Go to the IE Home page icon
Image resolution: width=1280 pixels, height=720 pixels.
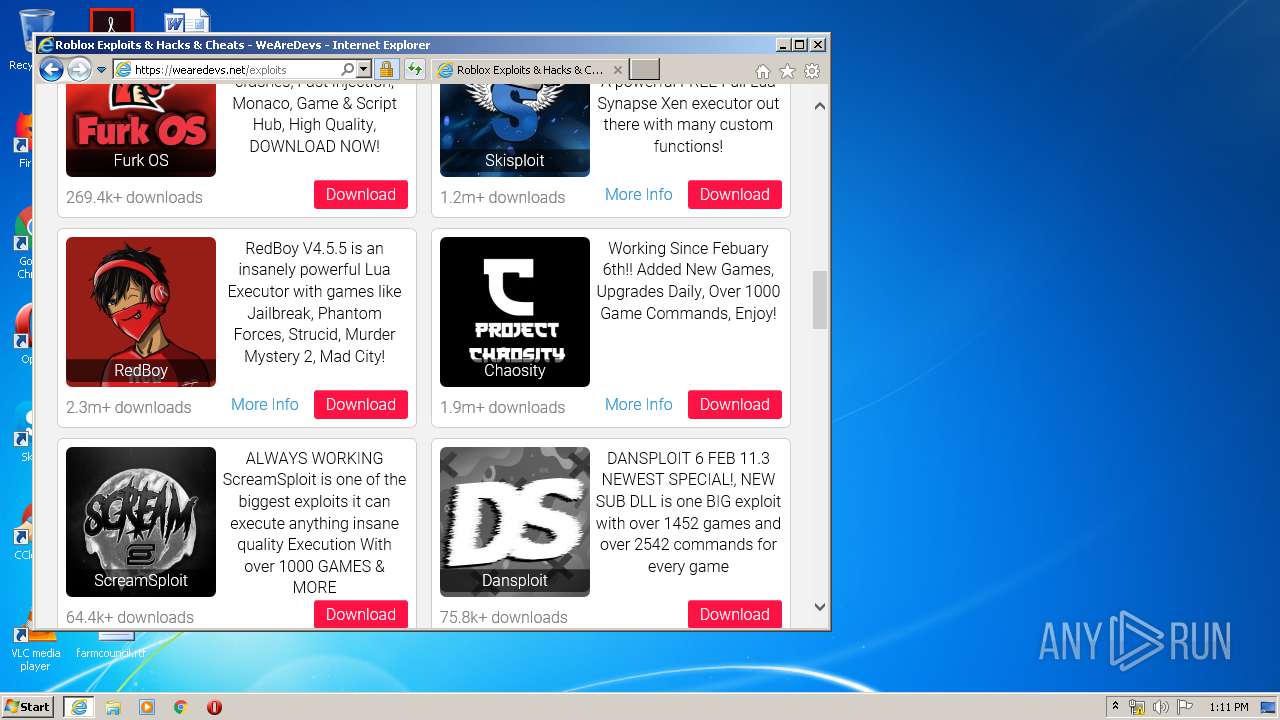(763, 71)
